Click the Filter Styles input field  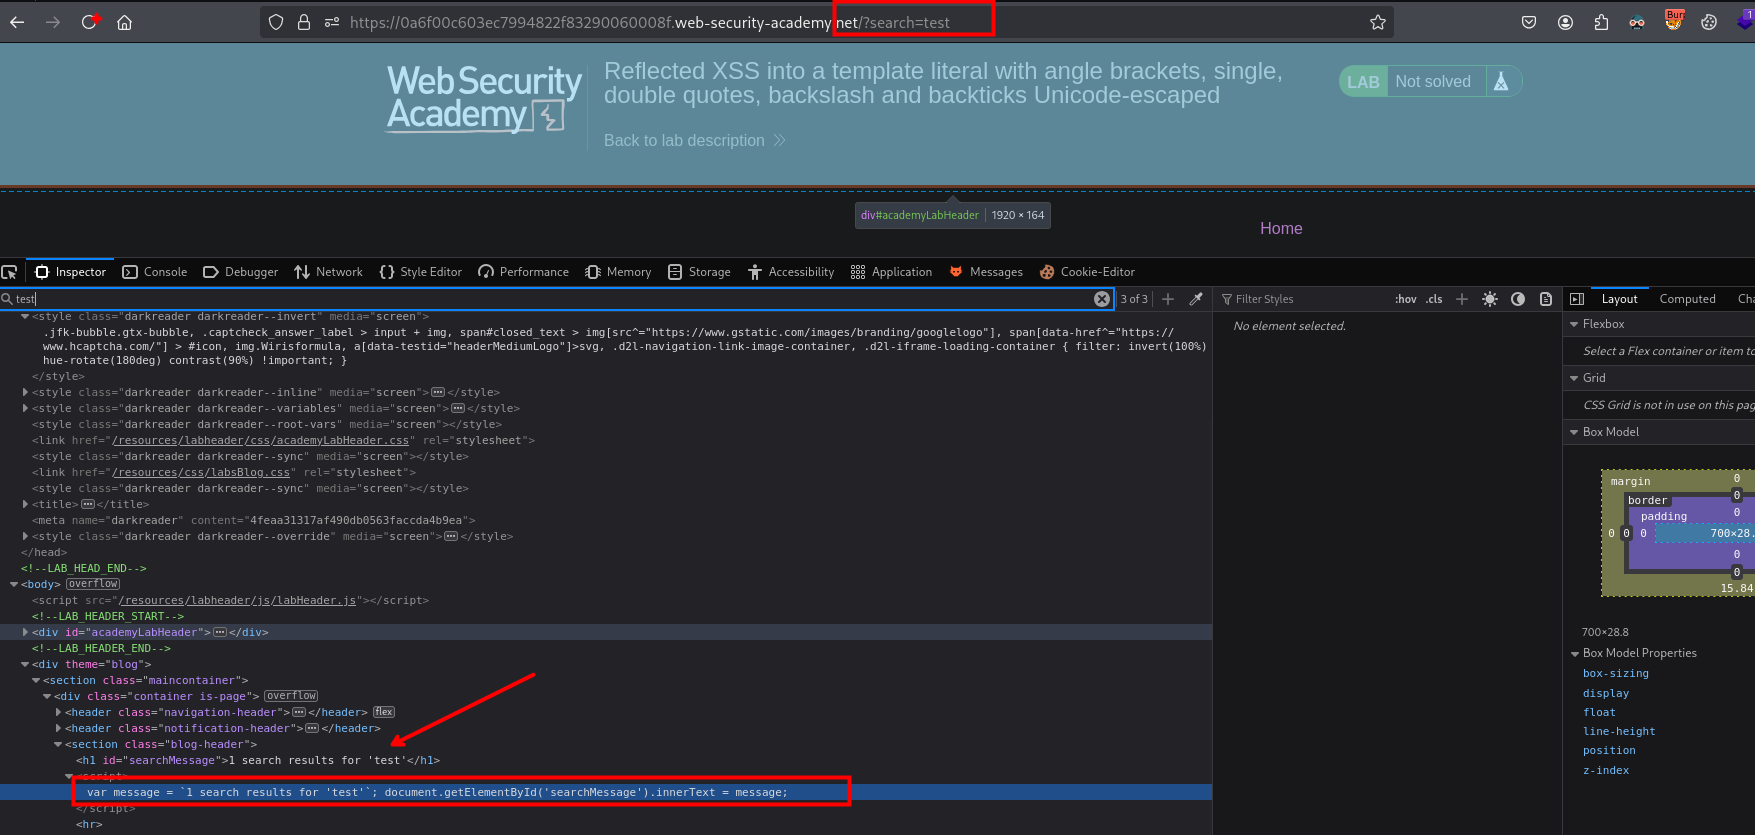tap(1300, 299)
